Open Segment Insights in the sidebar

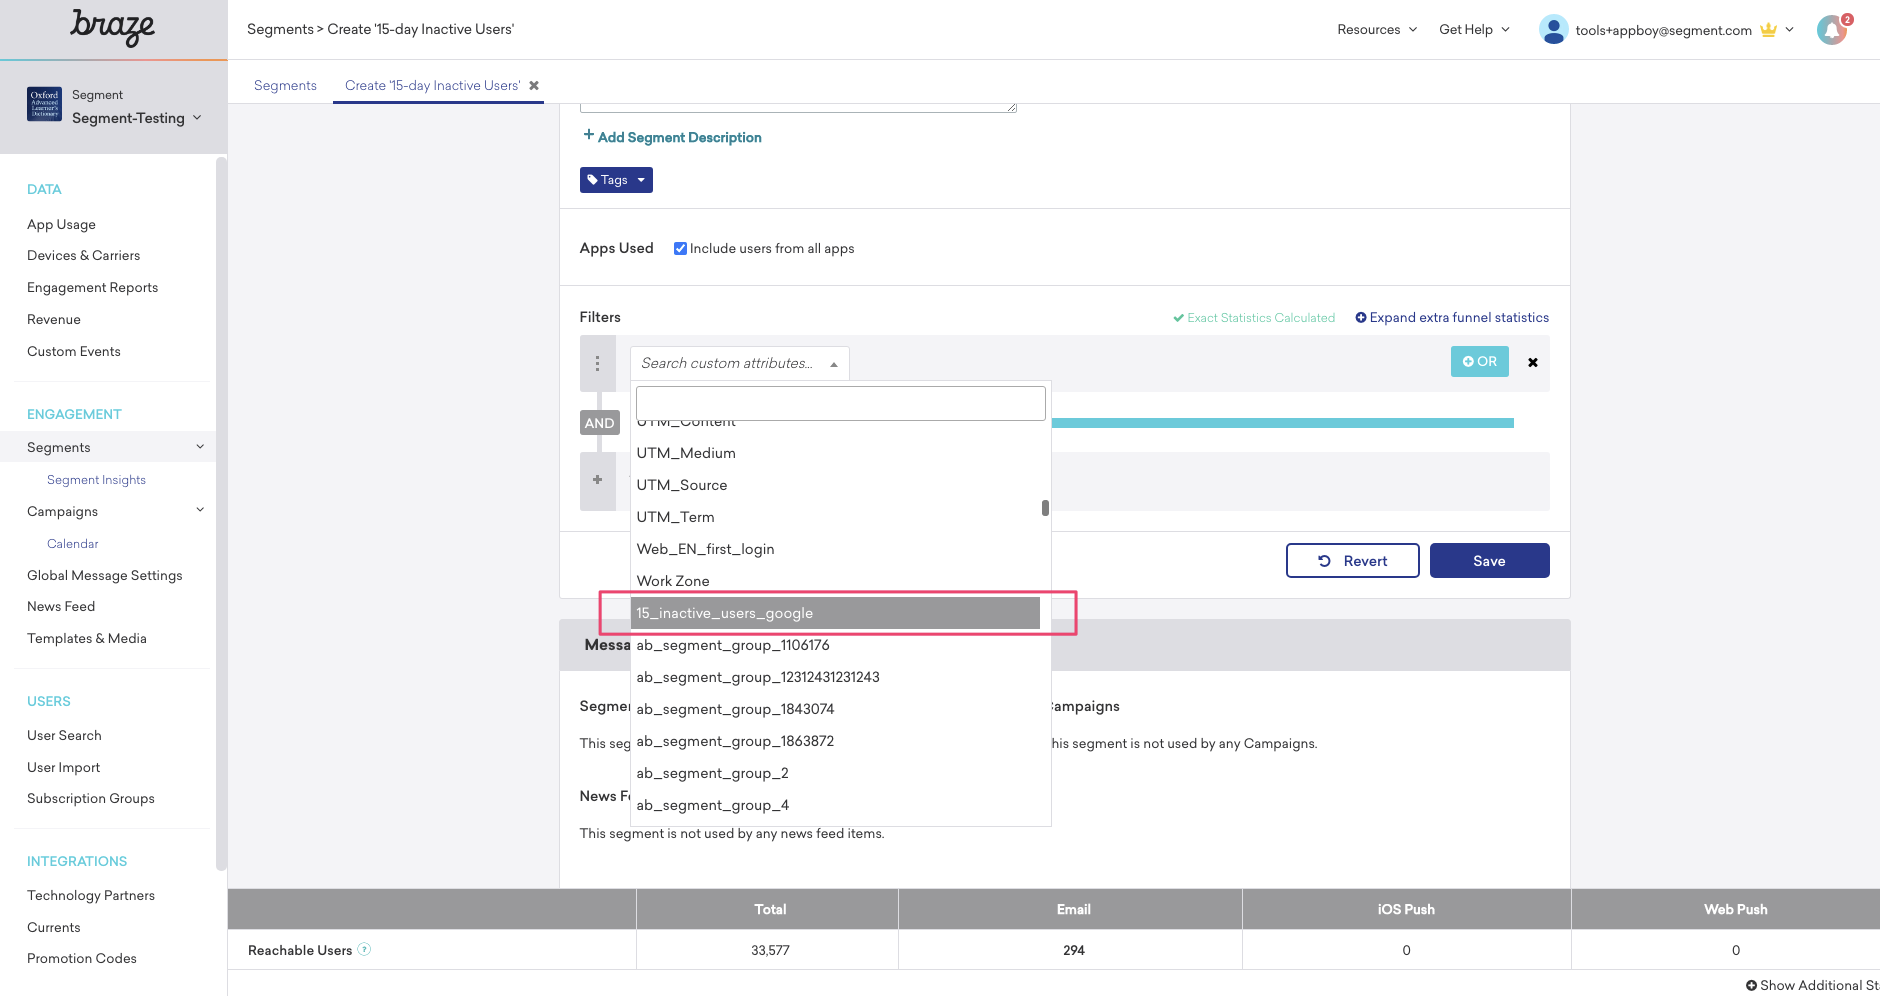(96, 479)
